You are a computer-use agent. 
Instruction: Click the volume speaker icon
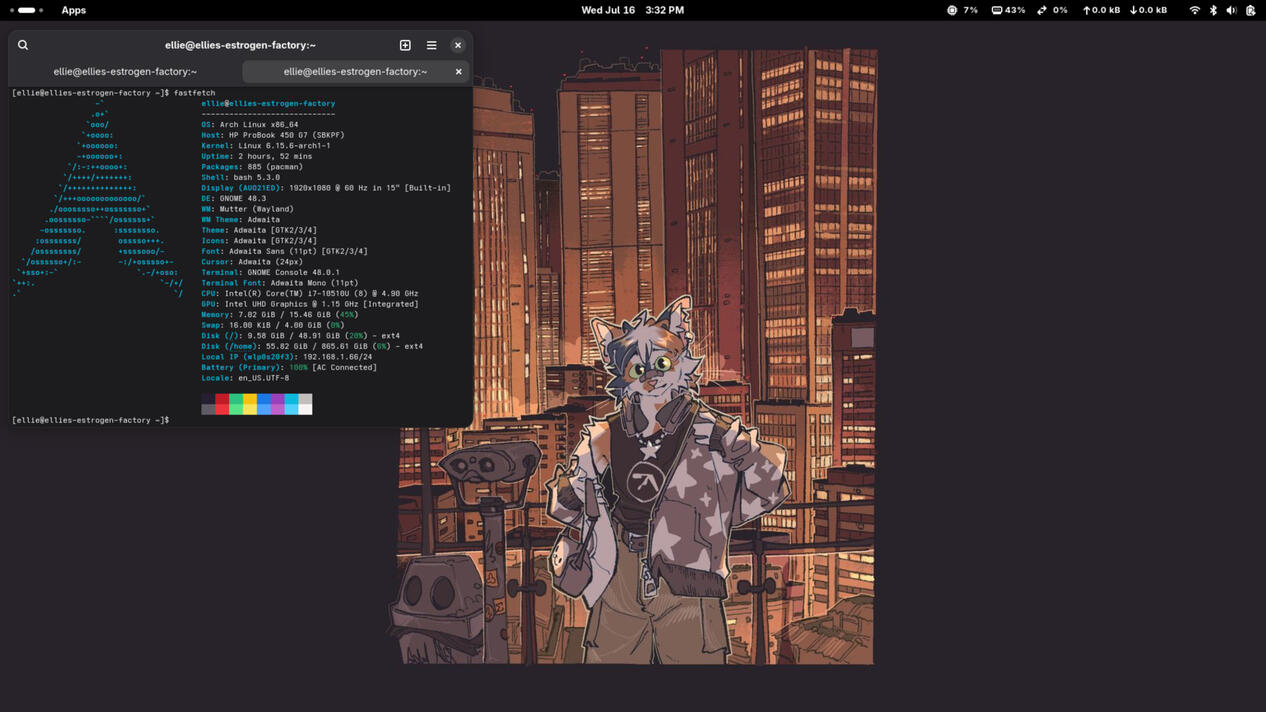point(1230,10)
